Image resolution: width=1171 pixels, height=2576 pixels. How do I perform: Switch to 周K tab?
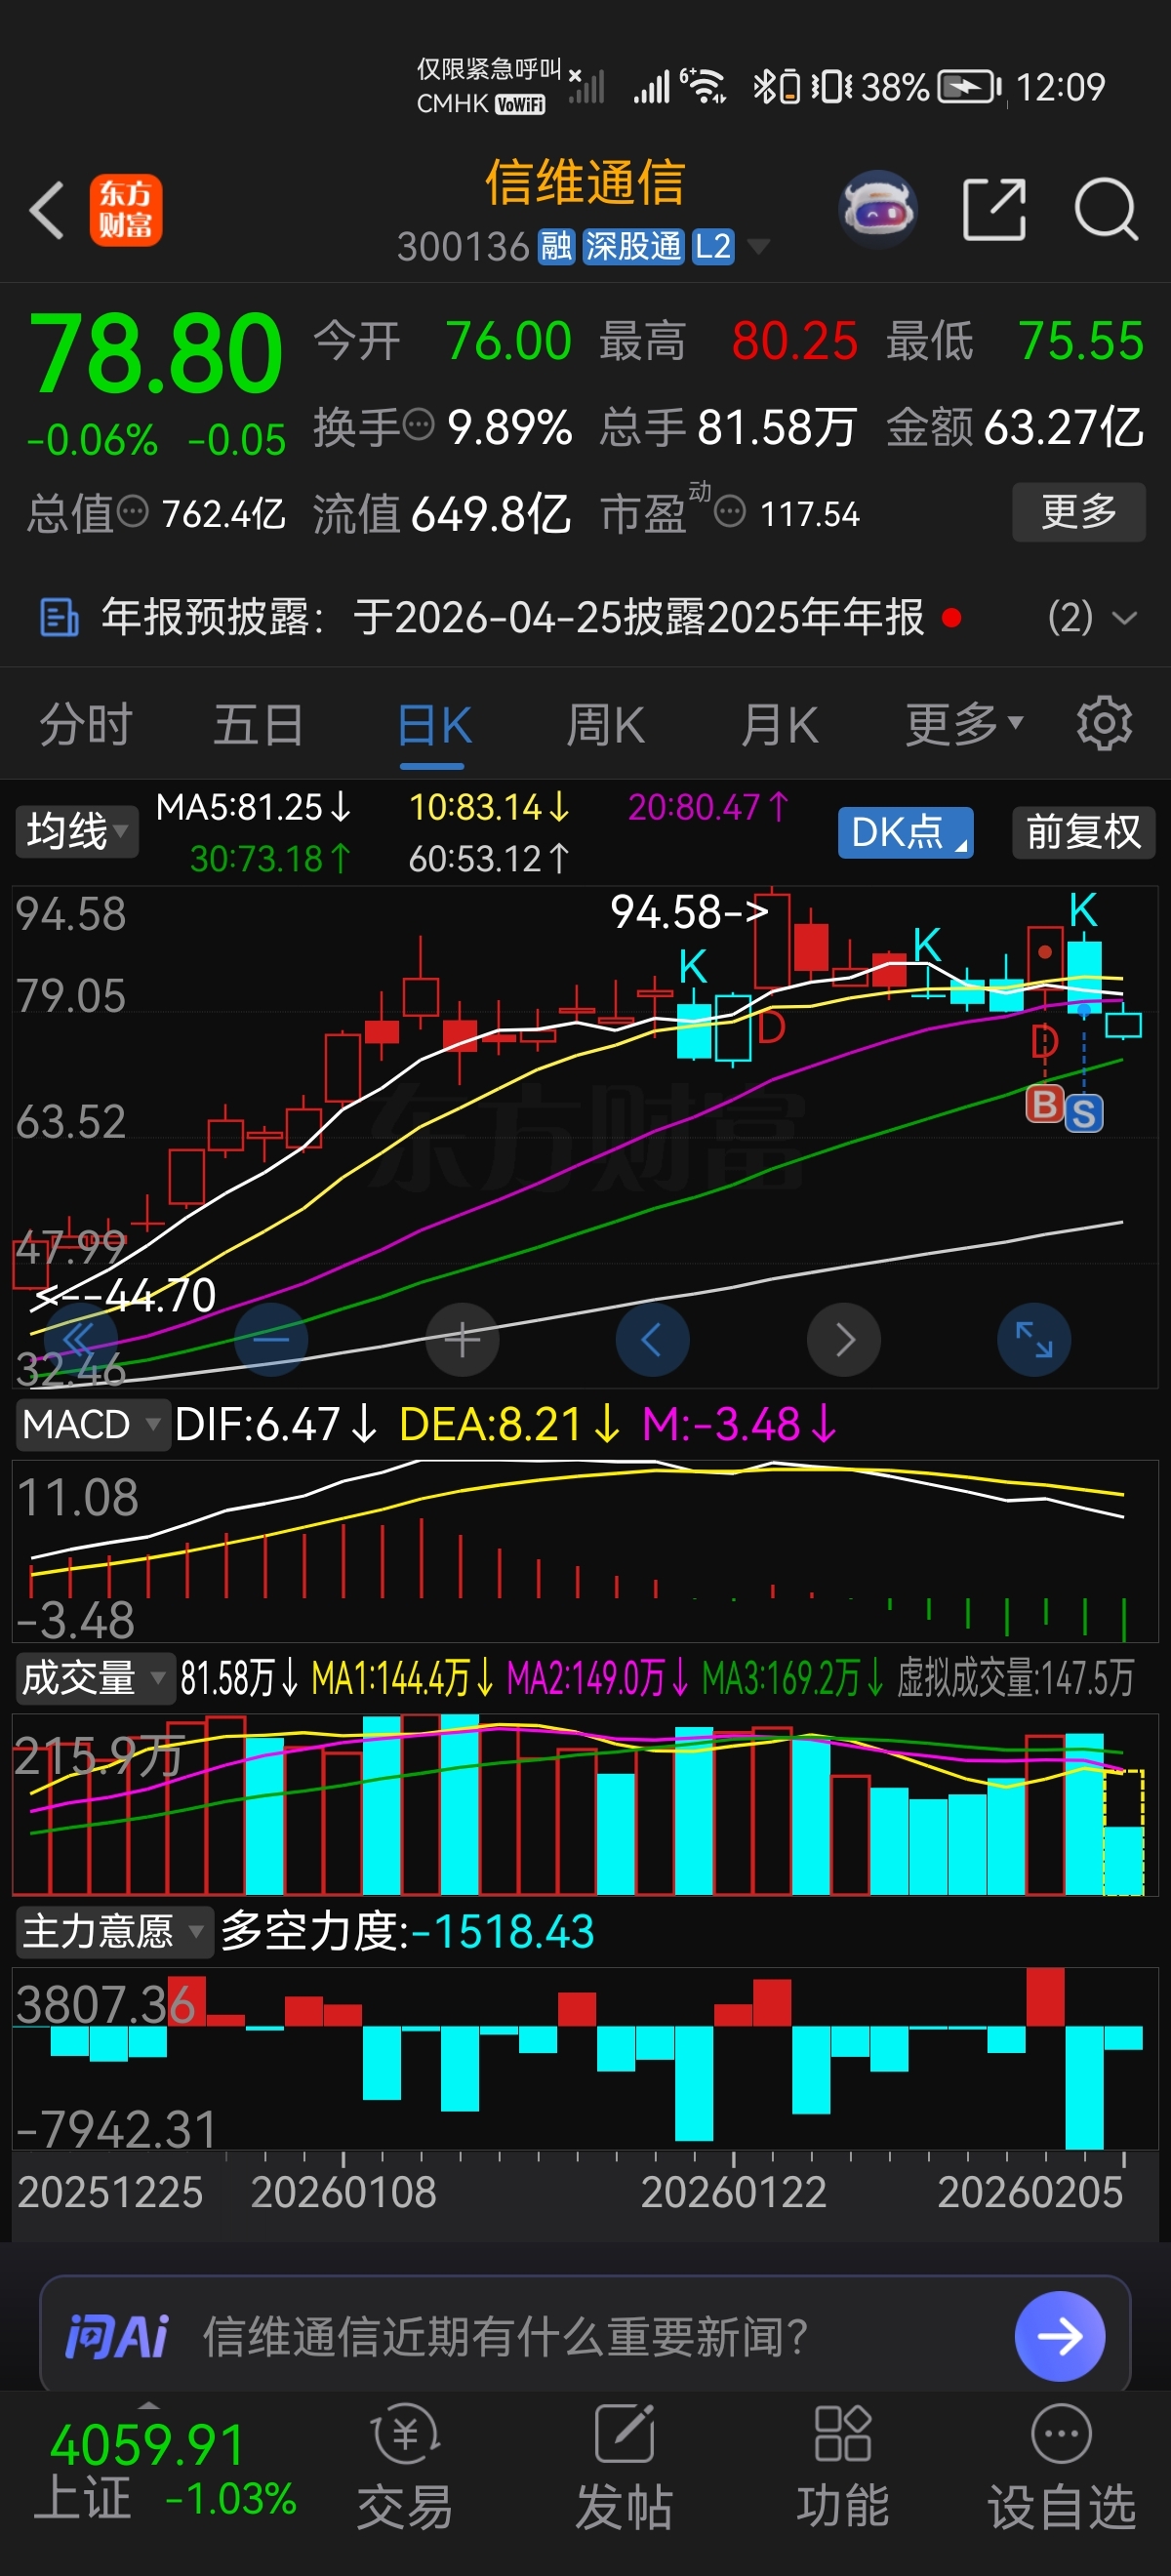(x=606, y=724)
